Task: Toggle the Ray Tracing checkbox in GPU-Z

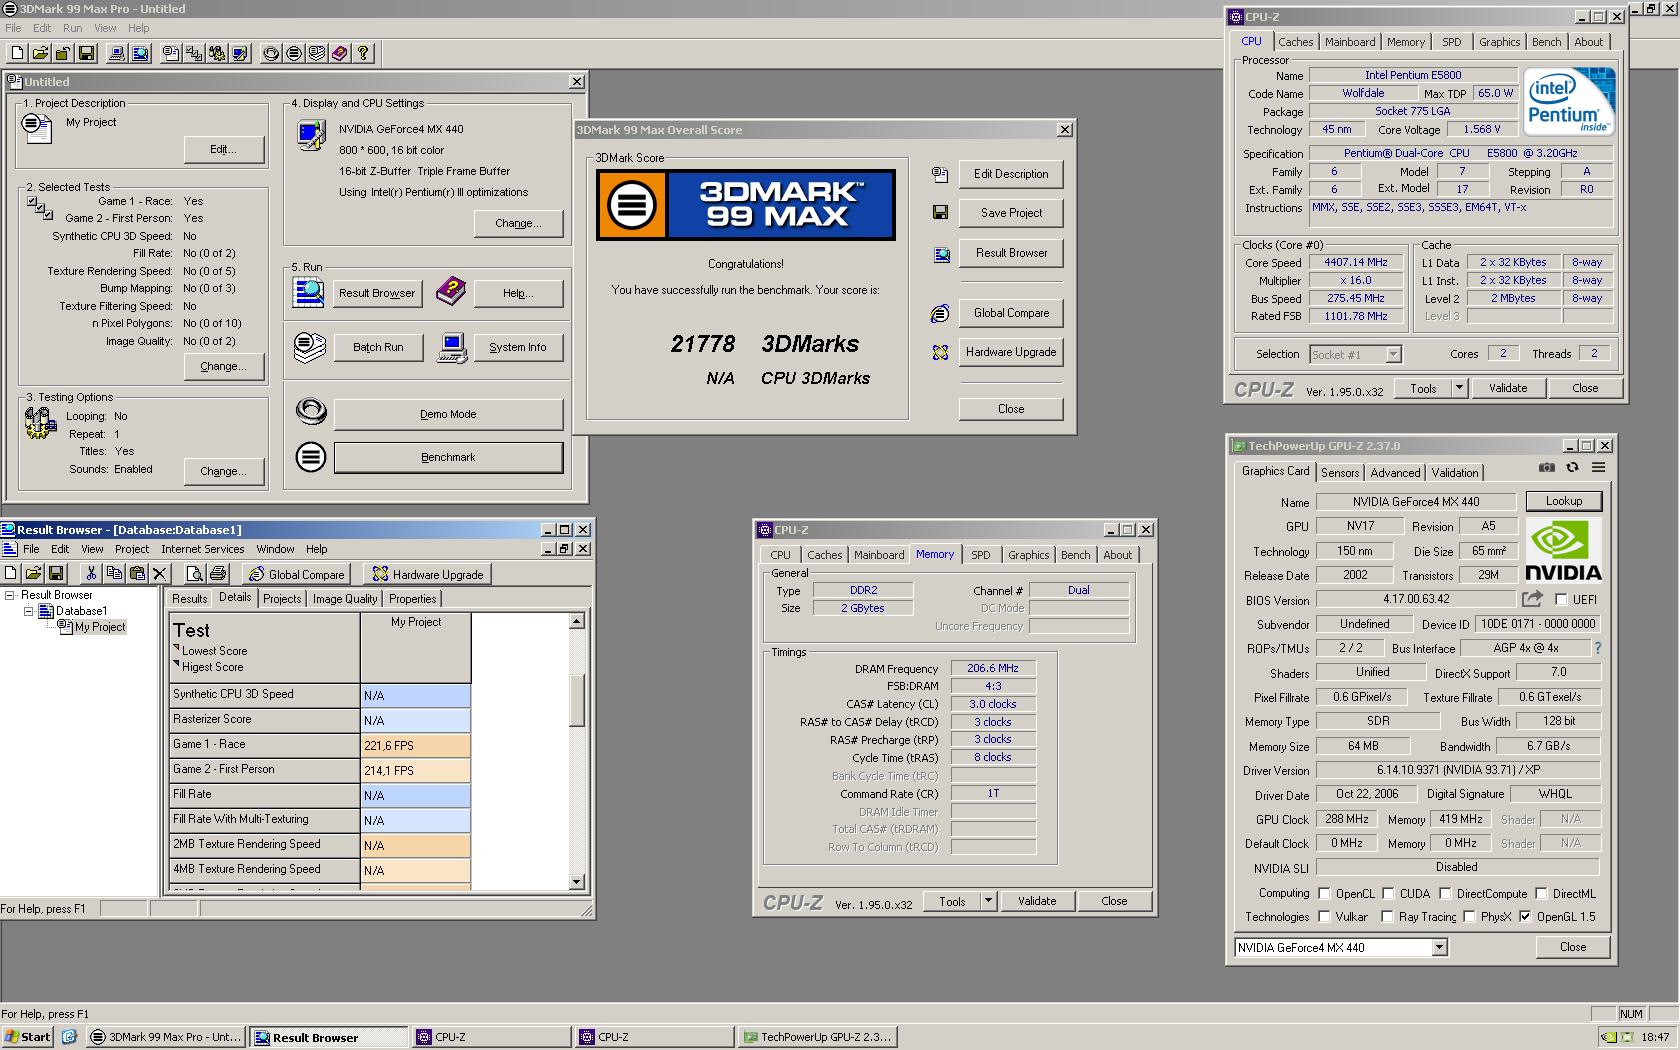Action: (1387, 916)
